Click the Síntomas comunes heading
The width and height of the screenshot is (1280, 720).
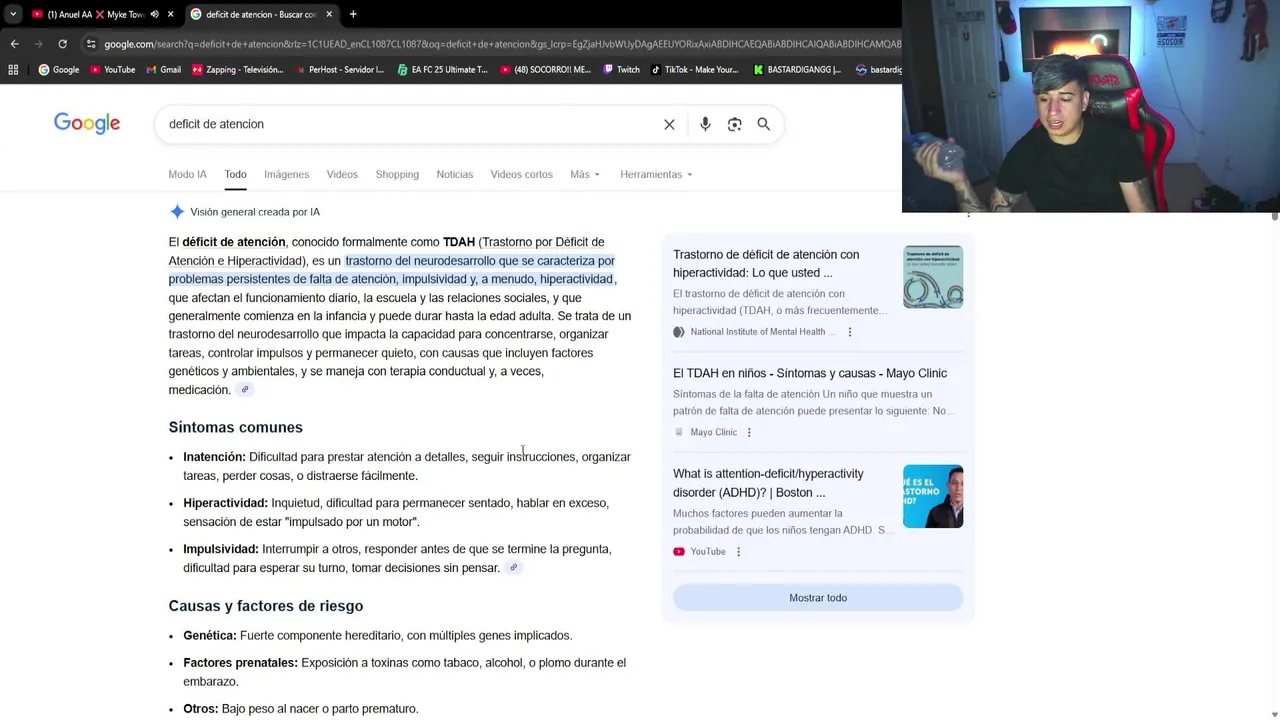click(x=236, y=427)
